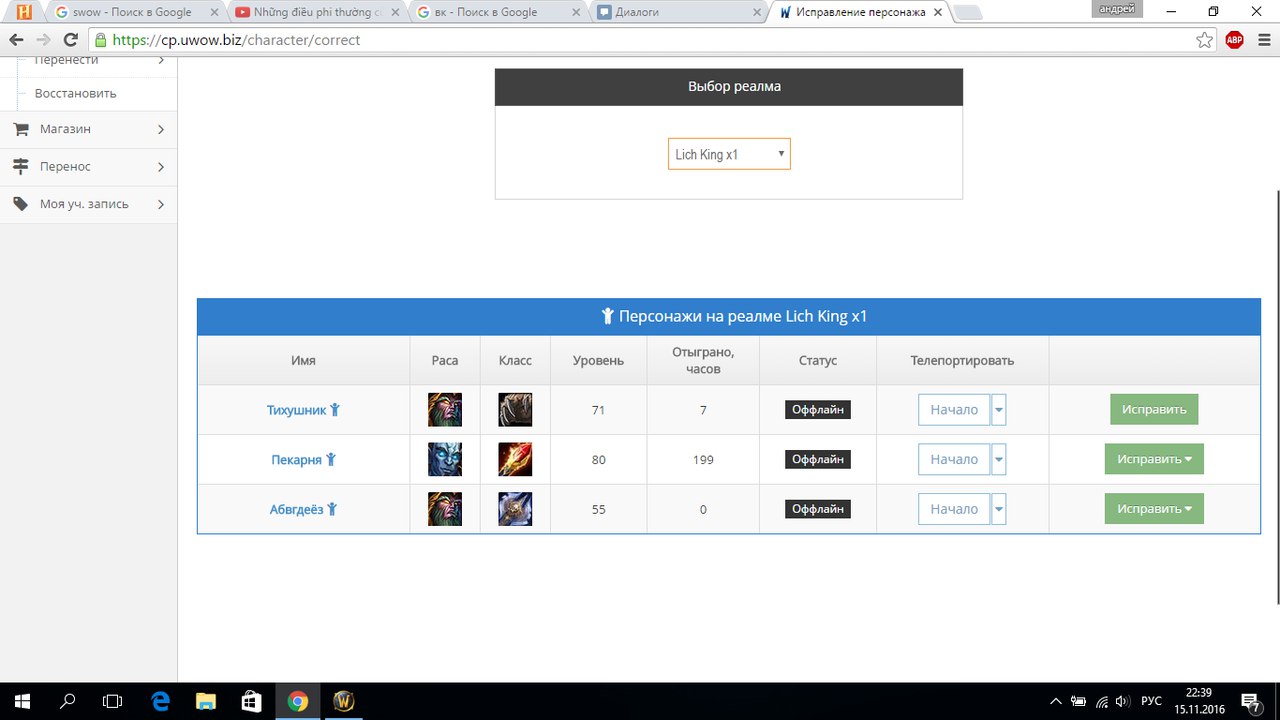Show hidden system tray icons
This screenshot has width=1280, height=720.
1056,701
